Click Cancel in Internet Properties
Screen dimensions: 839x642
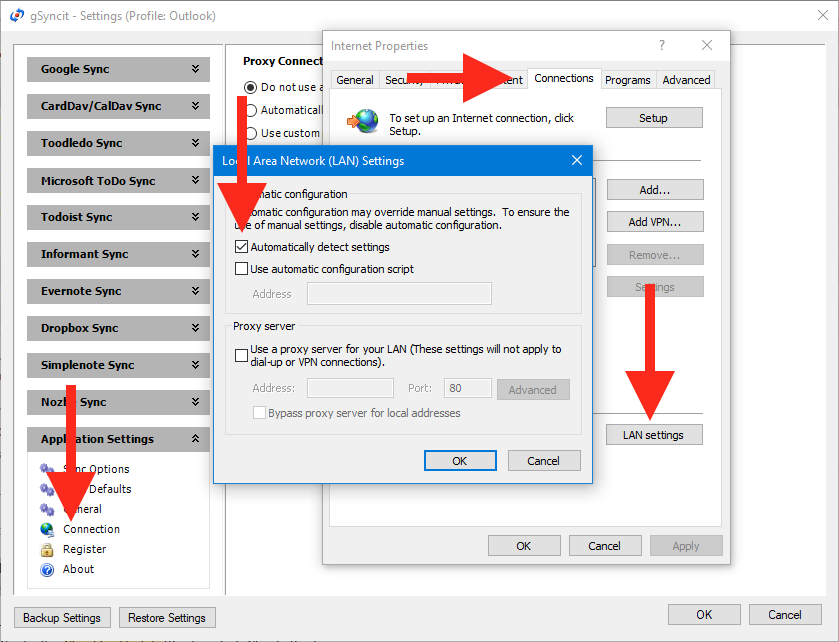click(605, 546)
